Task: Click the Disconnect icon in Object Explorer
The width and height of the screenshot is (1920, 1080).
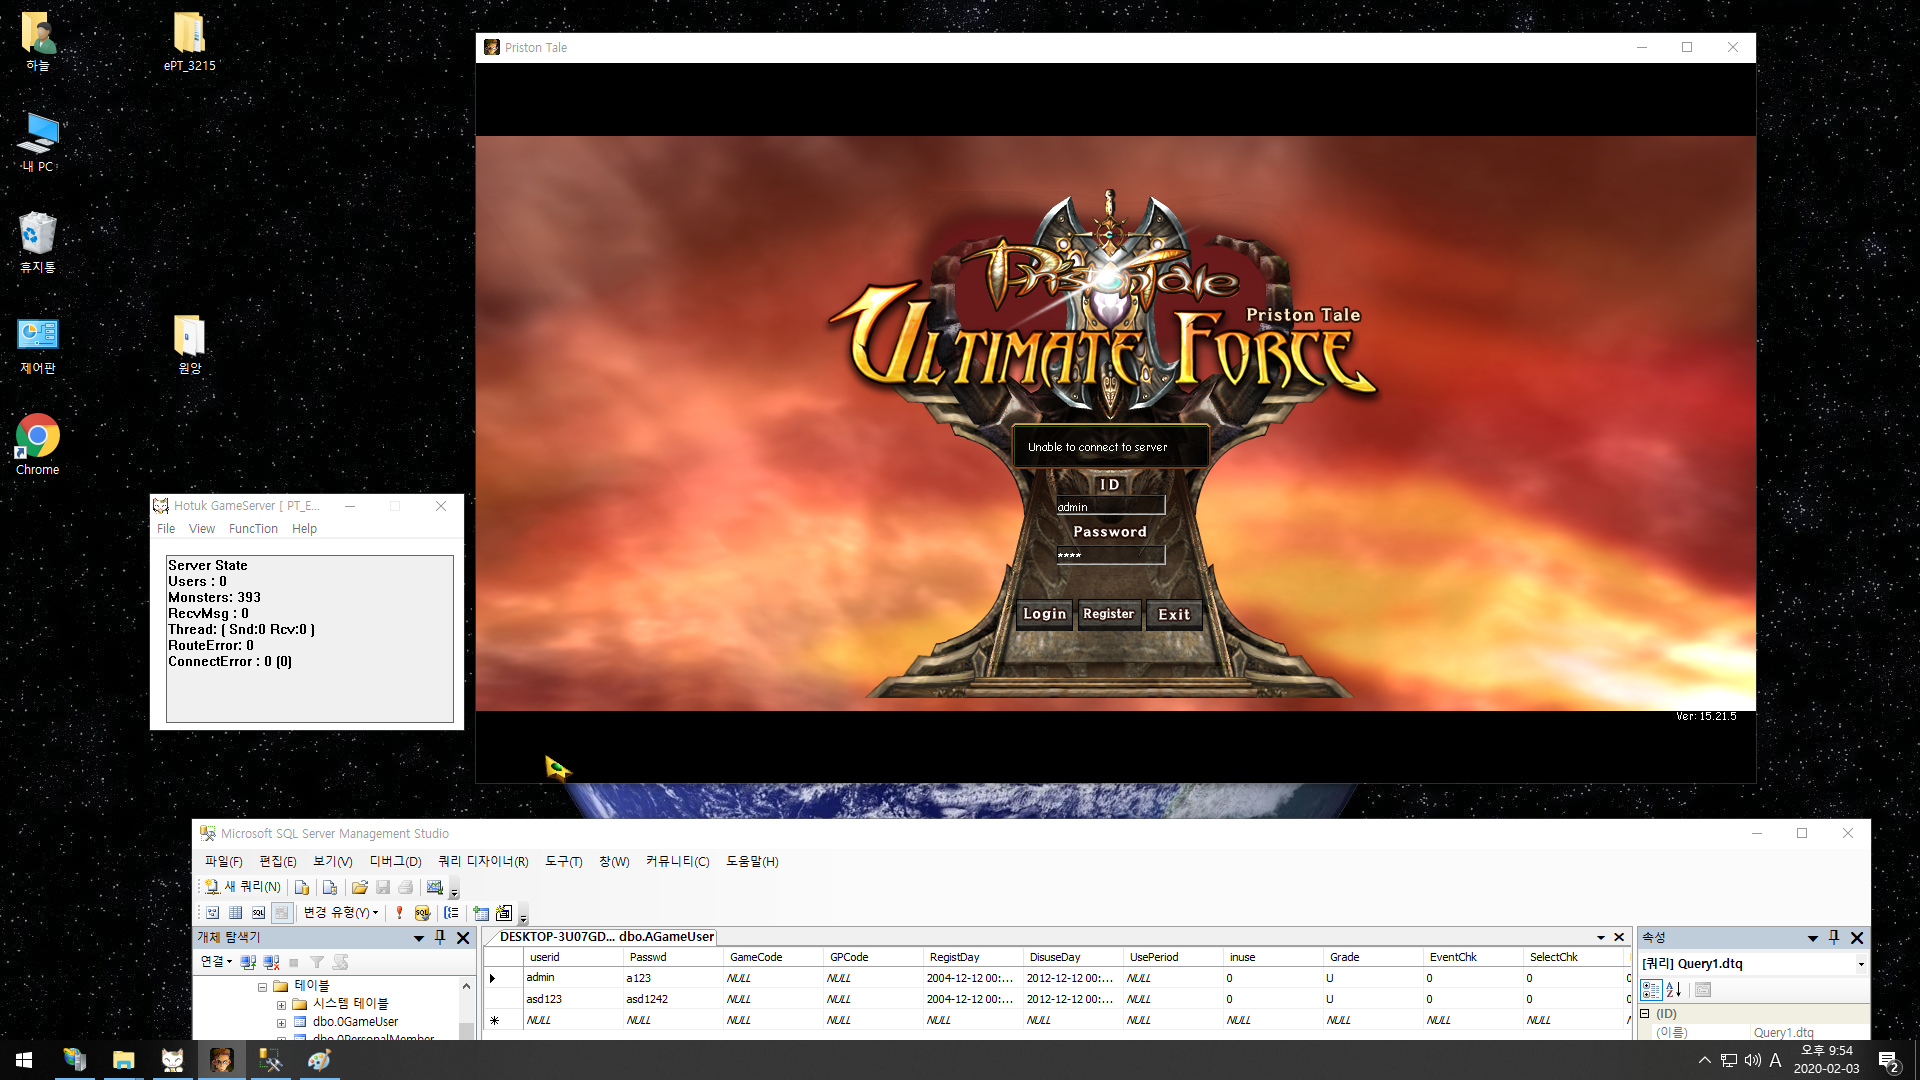Action: (x=271, y=962)
